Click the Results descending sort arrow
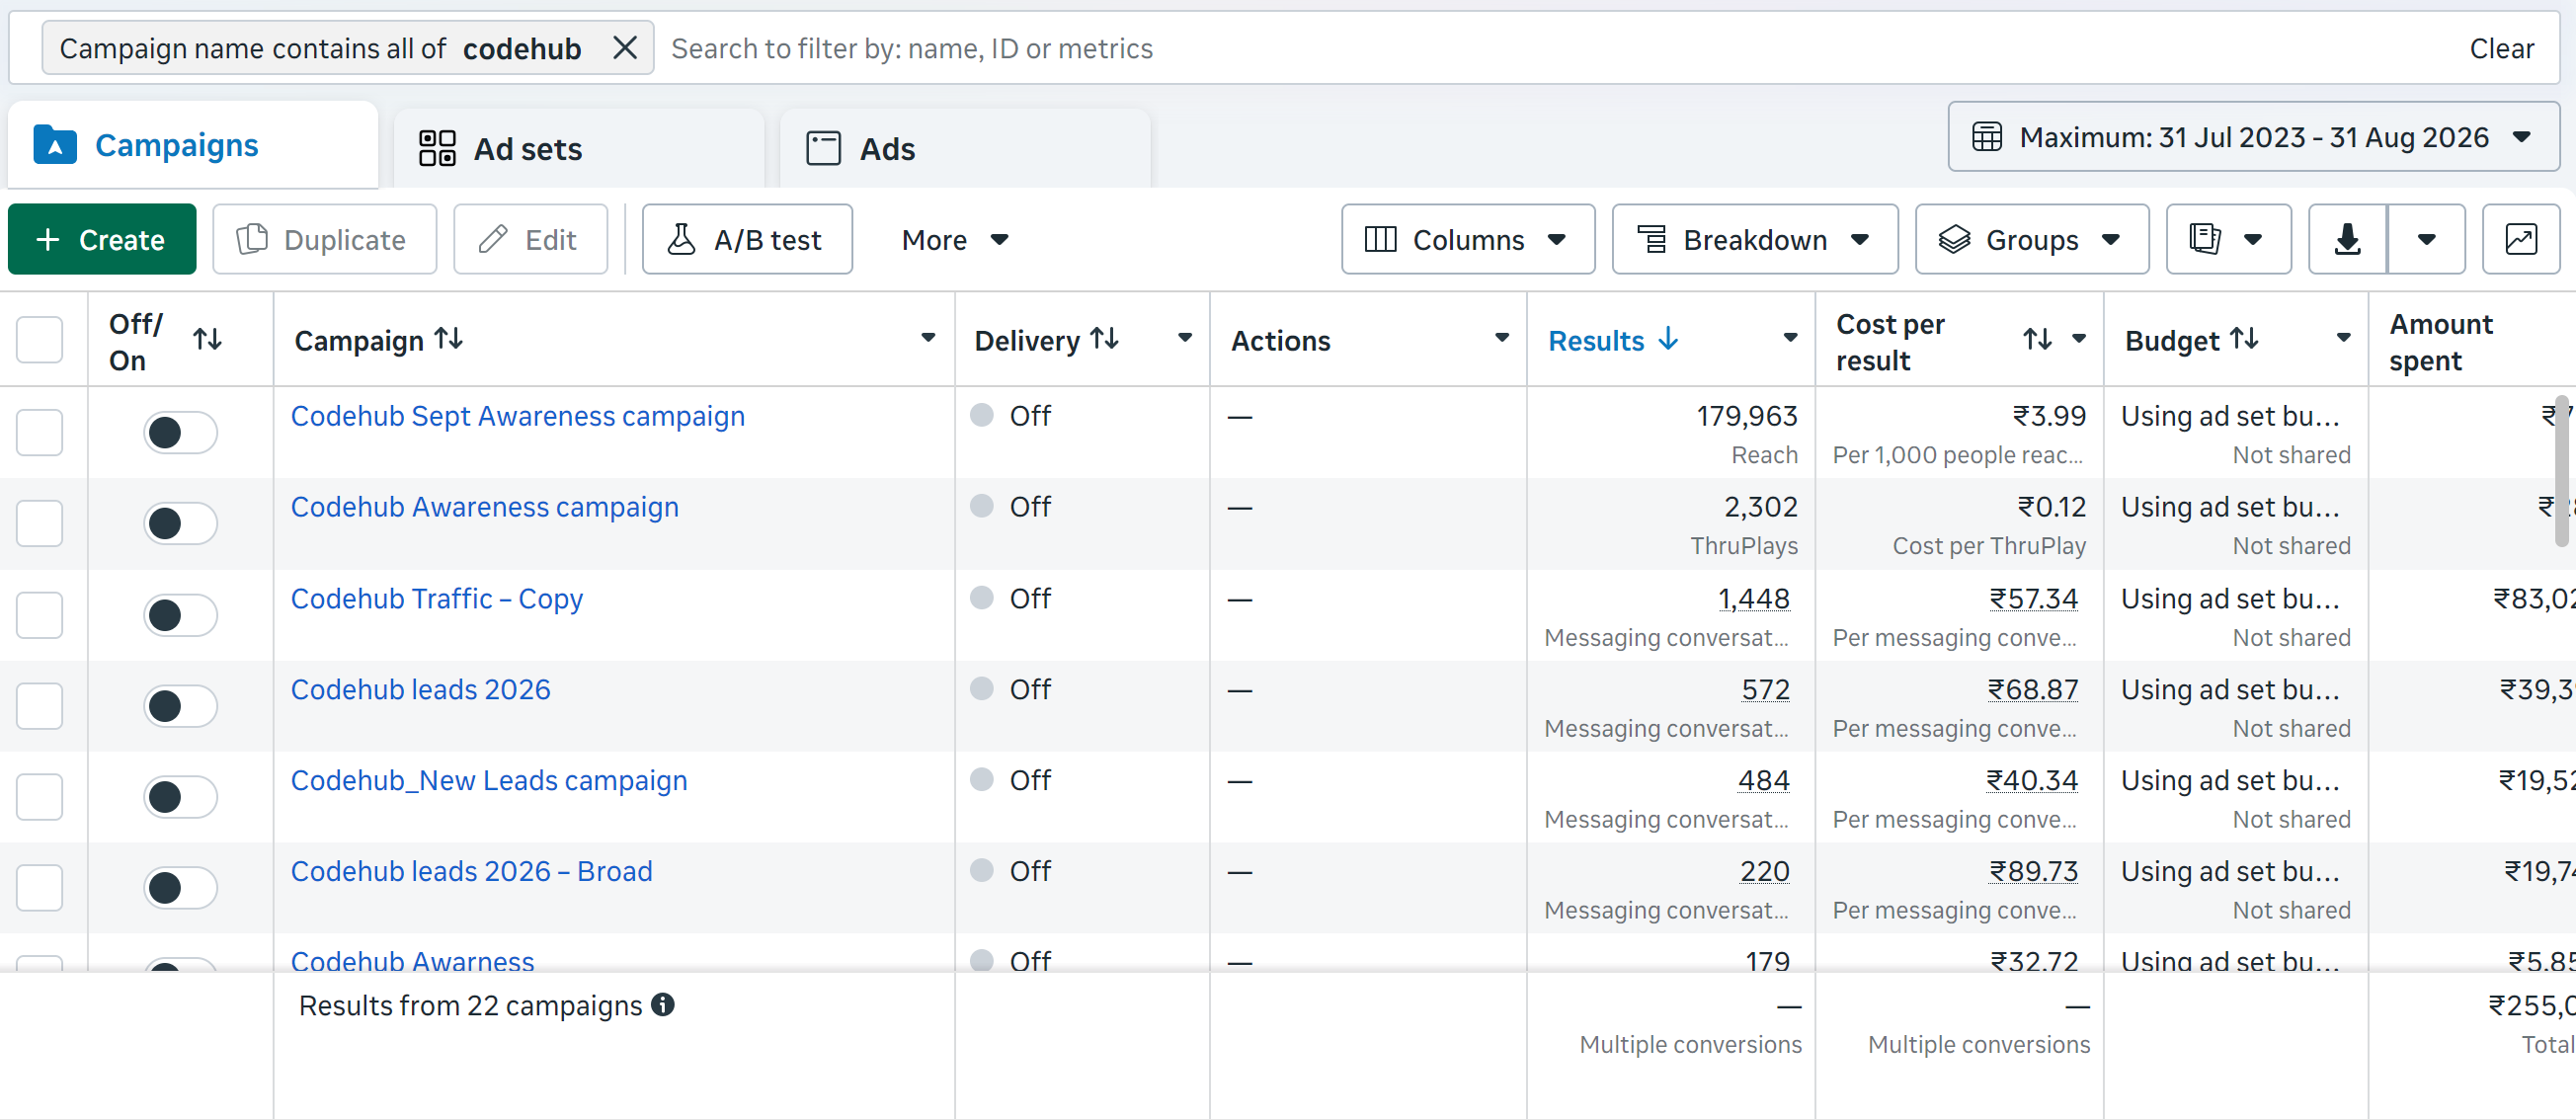This screenshot has width=2576, height=1120. [x=1667, y=340]
